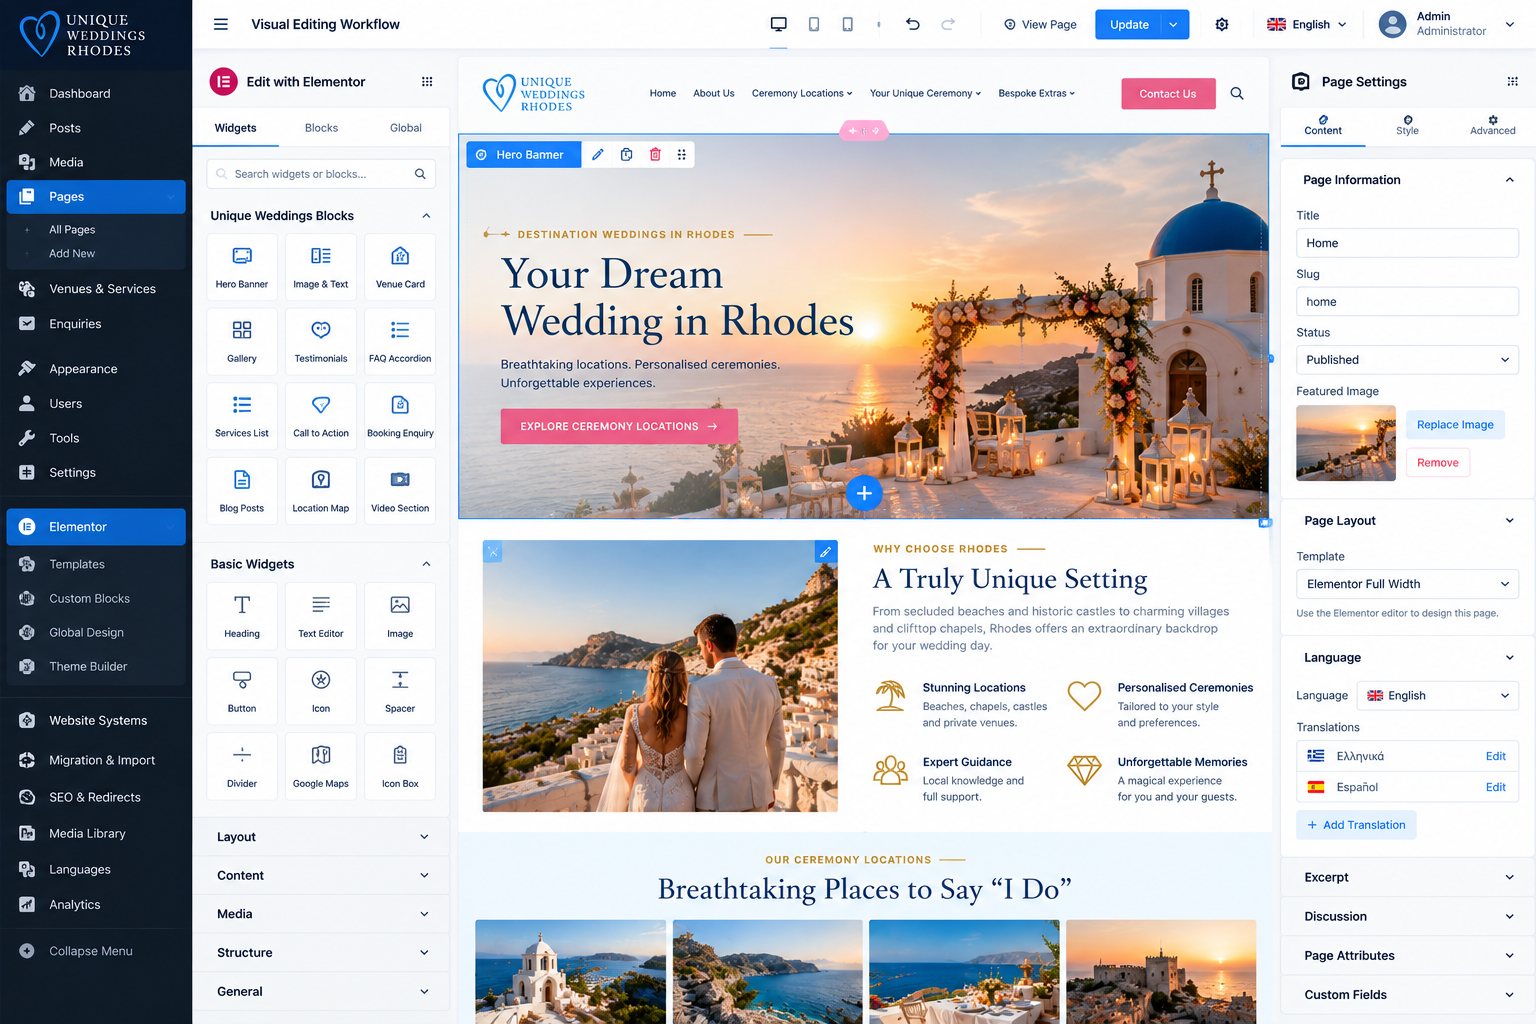Viewport: 1536px width, 1024px height.
Task: Edit the Hero Banner with pencil icon
Action: coord(598,154)
